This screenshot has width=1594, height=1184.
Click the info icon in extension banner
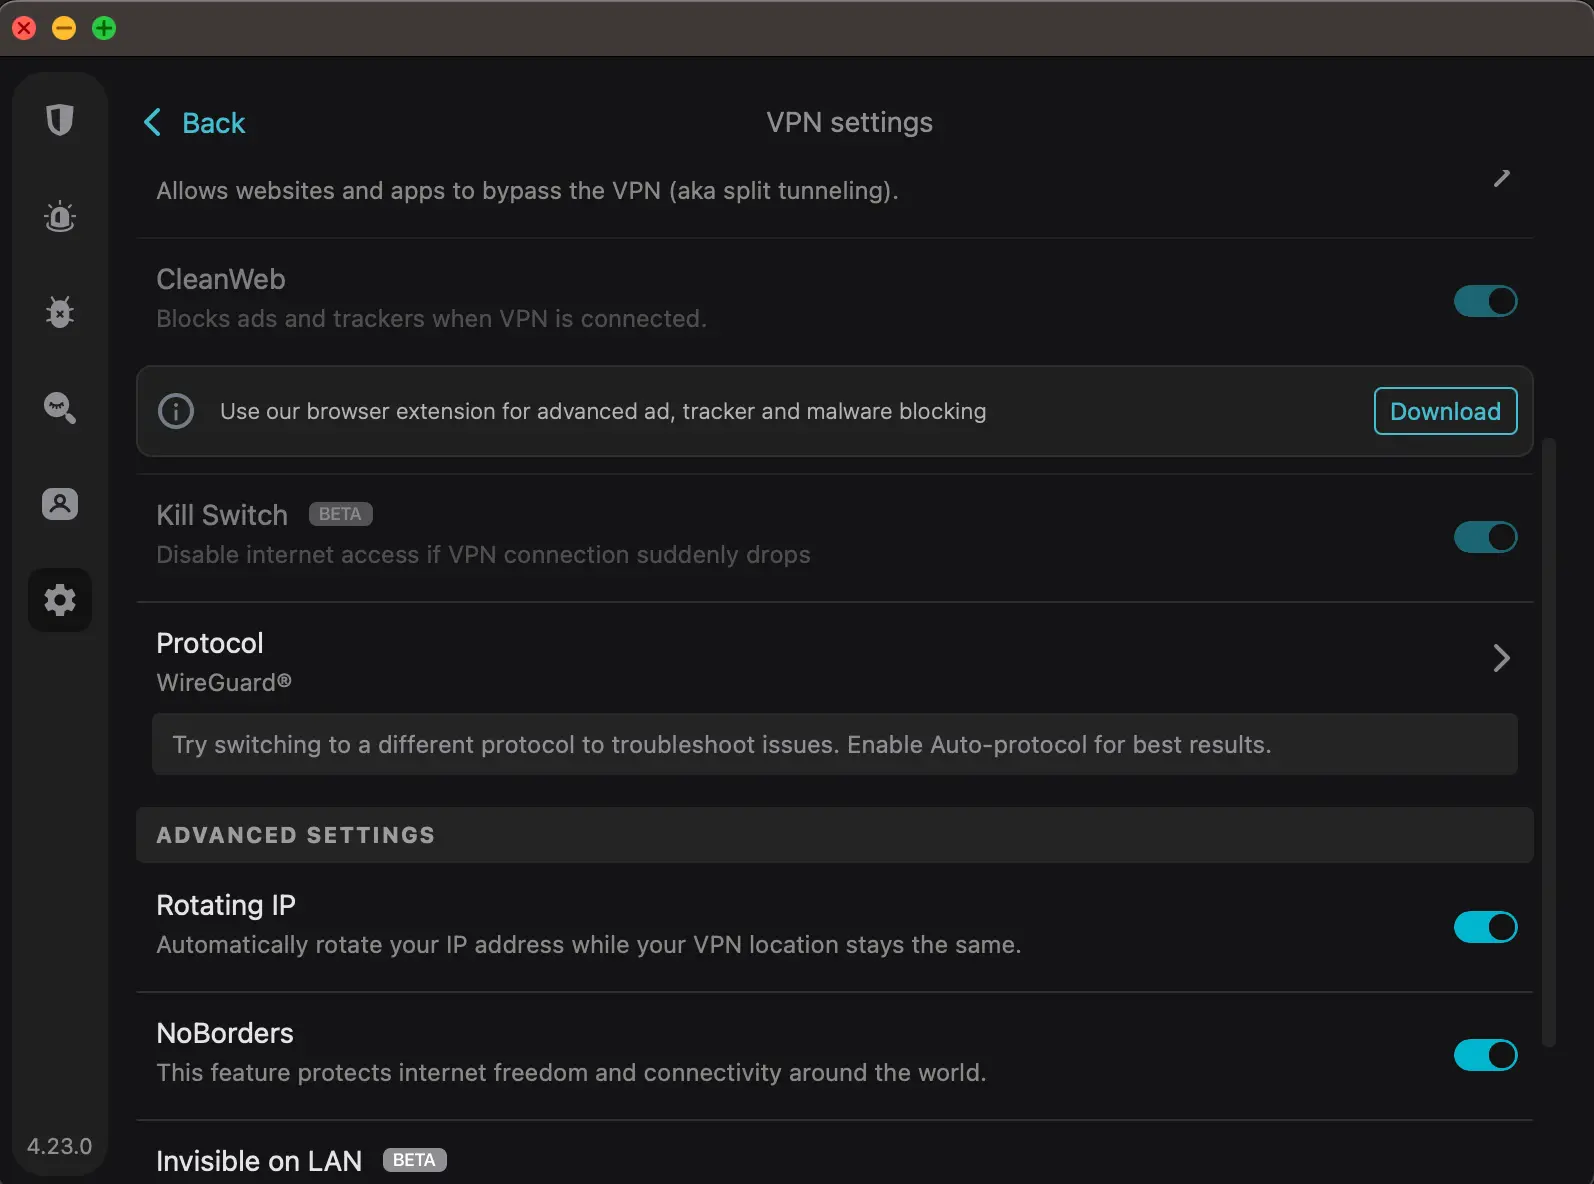coord(176,411)
